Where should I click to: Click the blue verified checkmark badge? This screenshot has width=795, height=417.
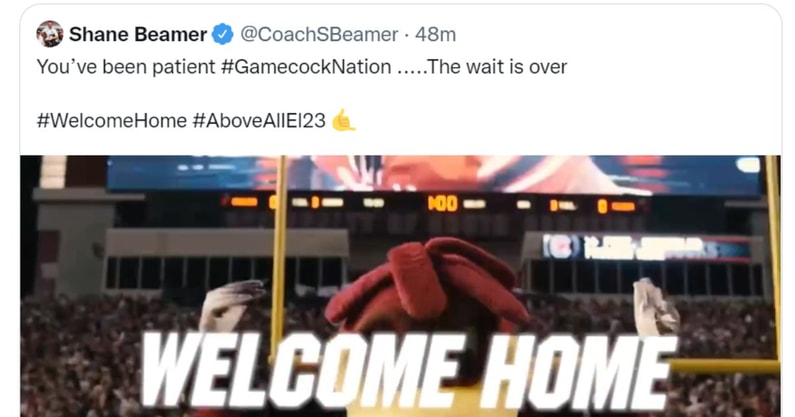[222, 34]
